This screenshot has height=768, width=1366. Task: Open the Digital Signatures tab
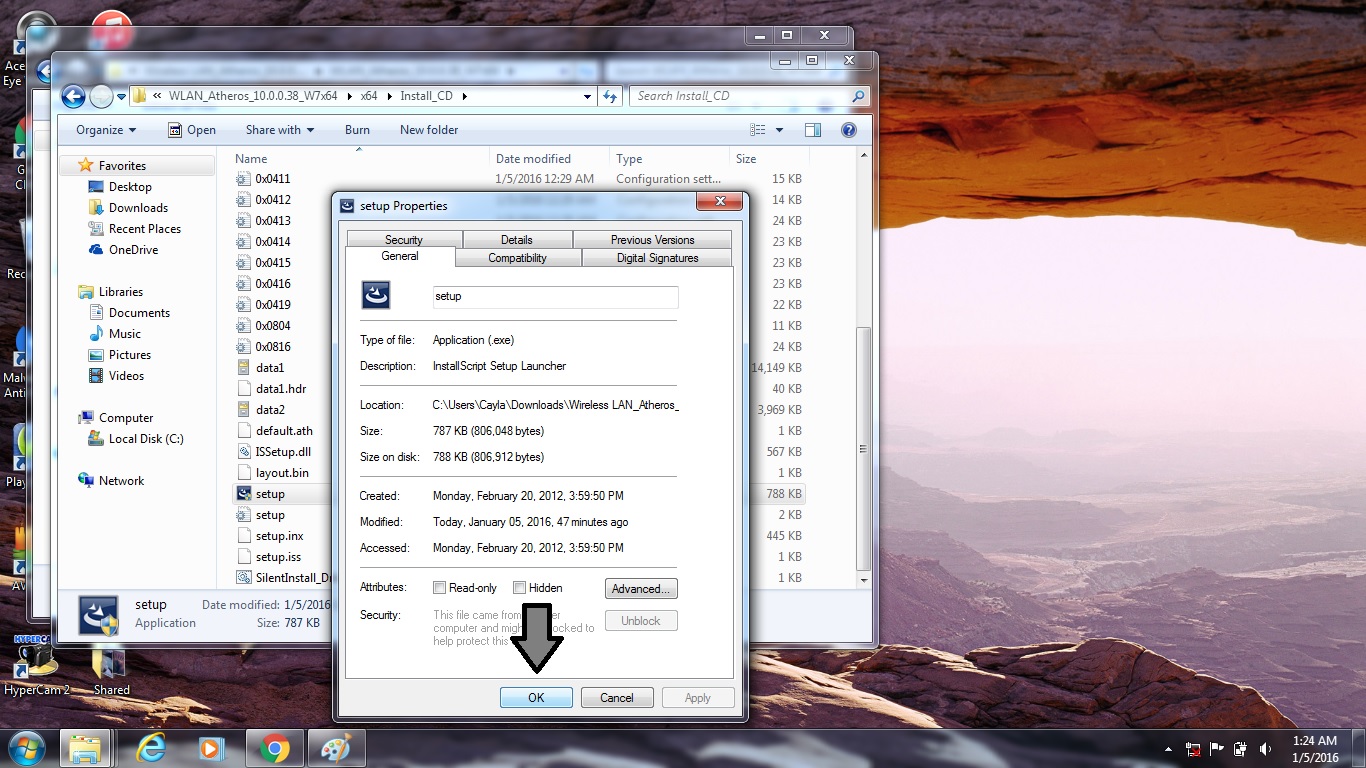tap(657, 258)
